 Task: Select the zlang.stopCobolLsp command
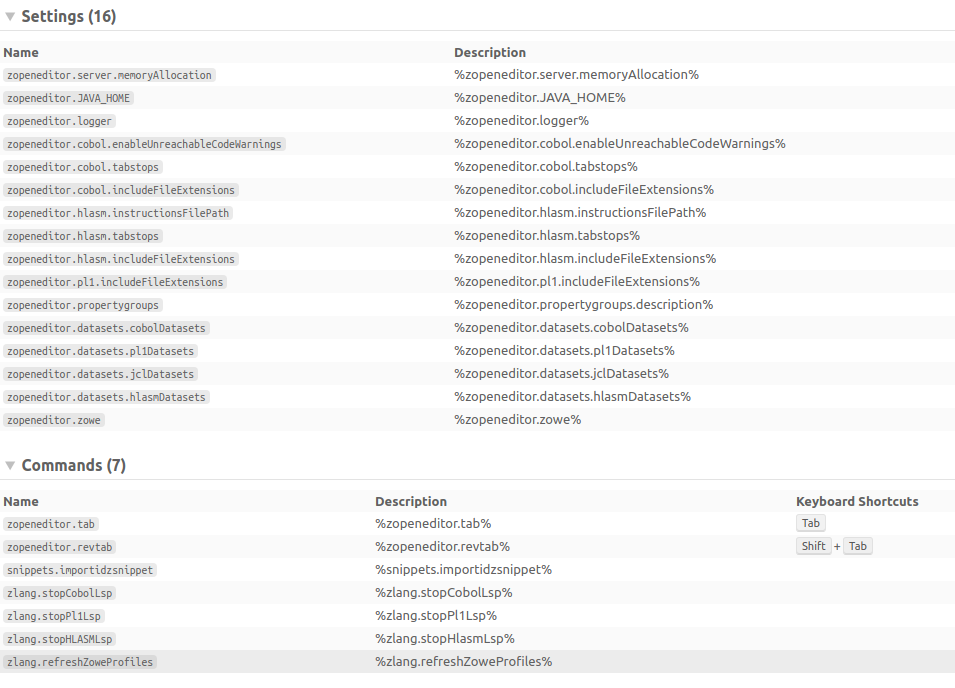pyautogui.click(x=59, y=592)
